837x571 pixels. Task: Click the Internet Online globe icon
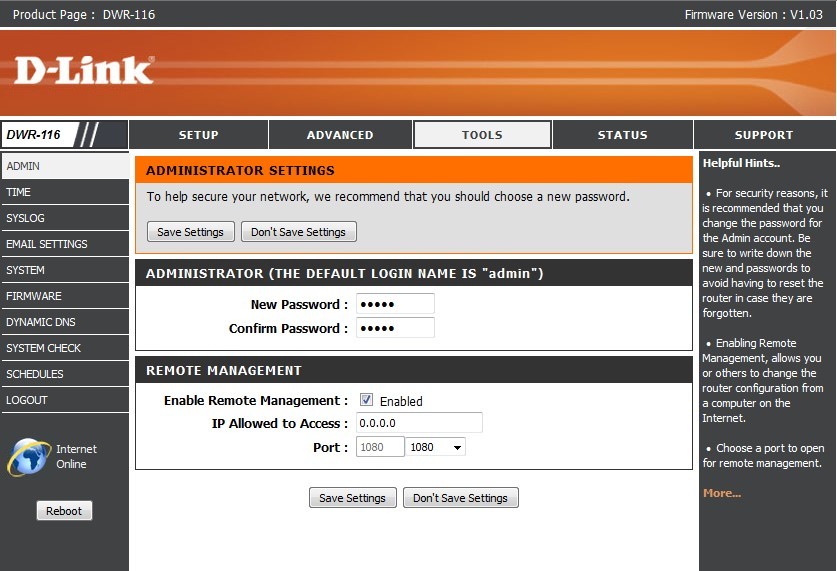tap(29, 457)
